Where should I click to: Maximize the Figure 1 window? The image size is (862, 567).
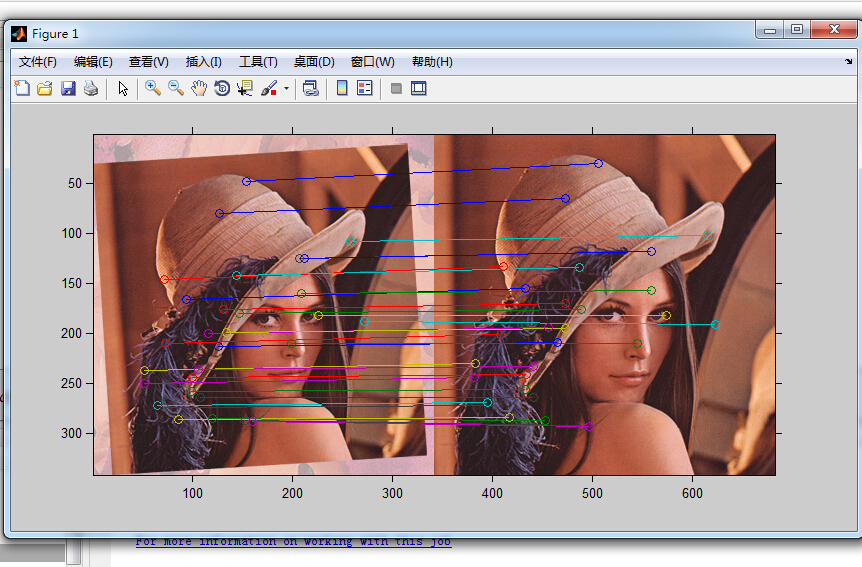[x=797, y=30]
